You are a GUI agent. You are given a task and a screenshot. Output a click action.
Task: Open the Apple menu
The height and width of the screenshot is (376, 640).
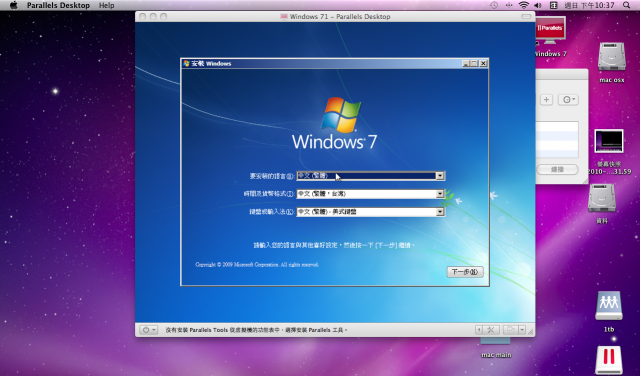tap(13, 5)
